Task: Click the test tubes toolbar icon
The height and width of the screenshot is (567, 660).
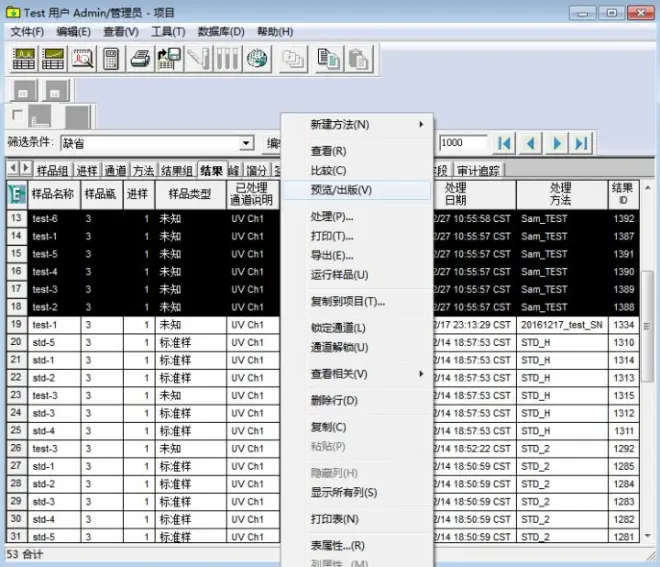Action: pos(227,59)
